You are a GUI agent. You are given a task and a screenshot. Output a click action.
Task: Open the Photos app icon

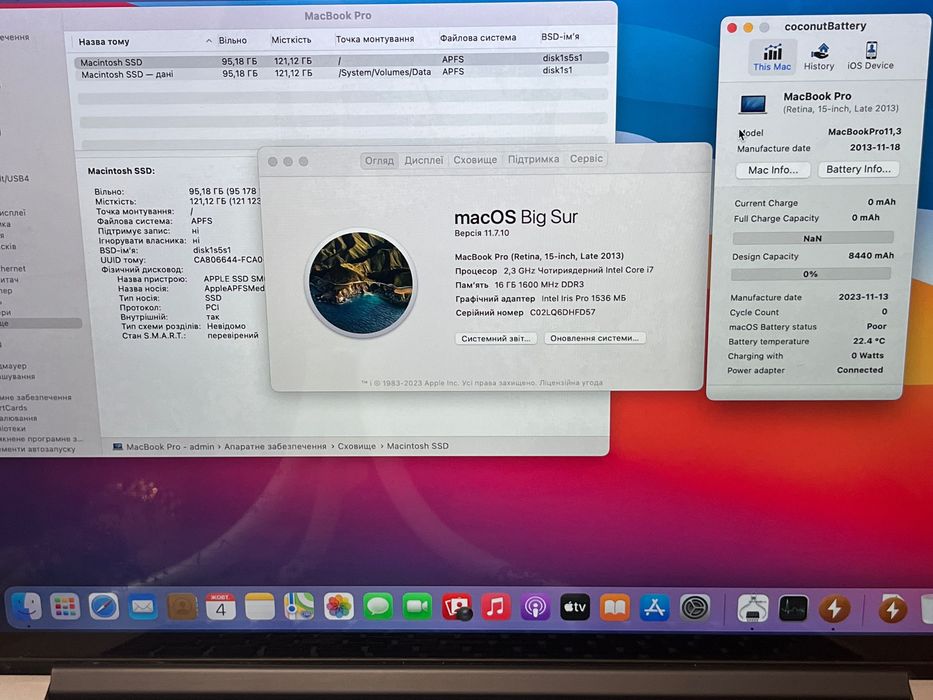coord(339,607)
